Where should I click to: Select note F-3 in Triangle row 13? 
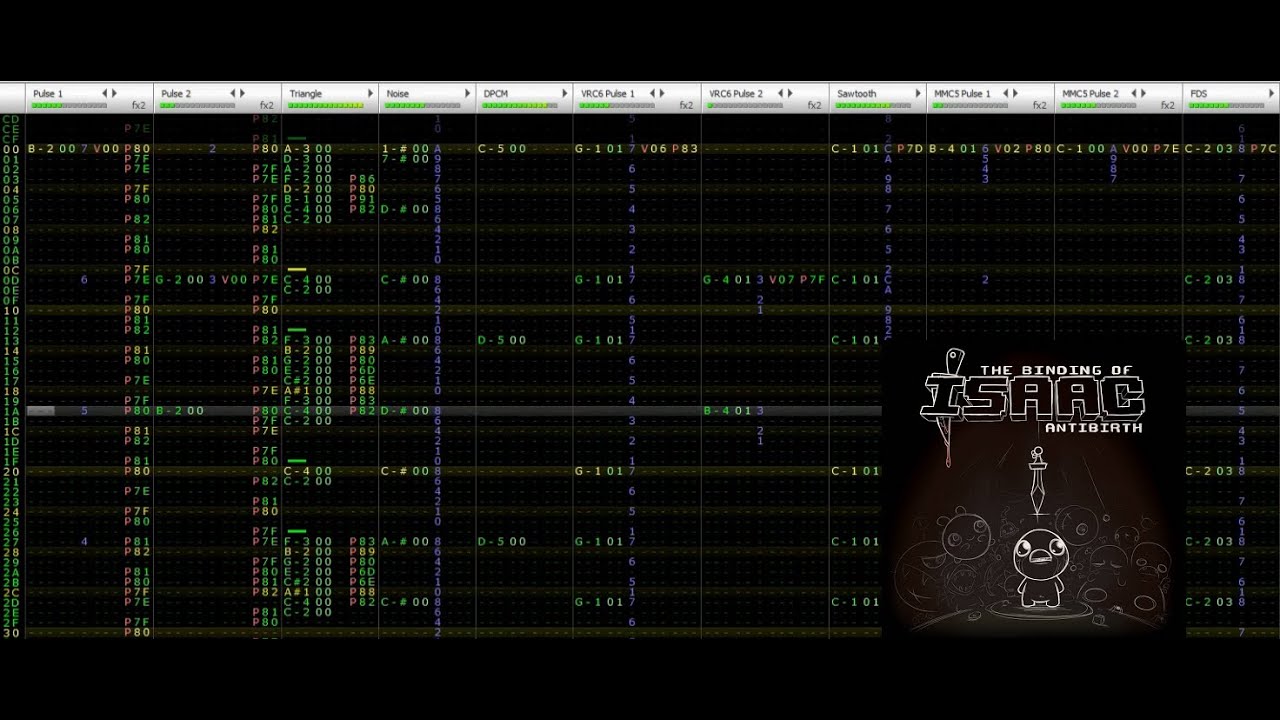(295, 340)
